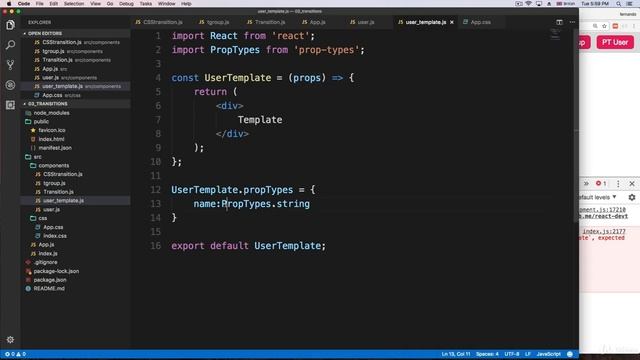Open the Debug menu in menu bar
The image size is (640, 360).
(x=126, y=3)
